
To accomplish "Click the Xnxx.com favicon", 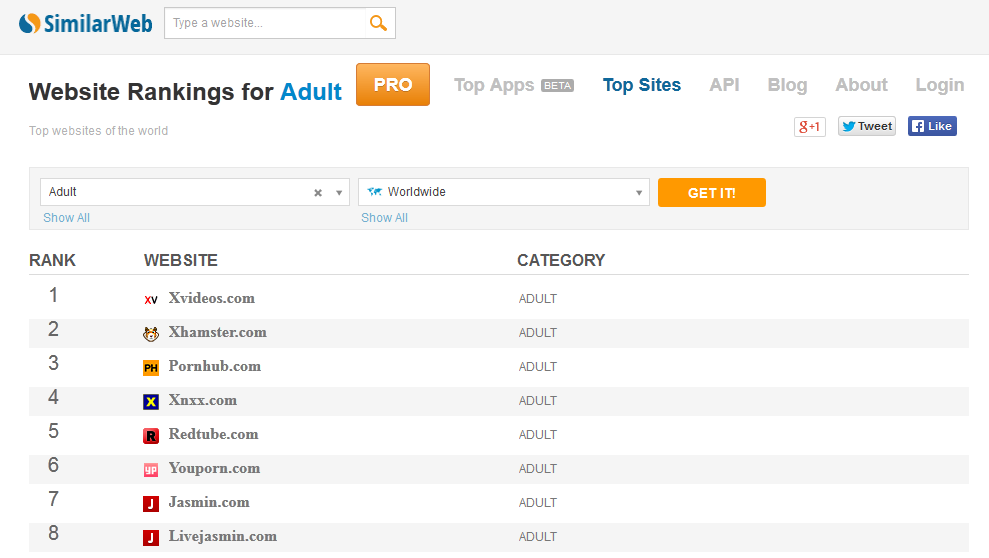I will [x=151, y=402].
